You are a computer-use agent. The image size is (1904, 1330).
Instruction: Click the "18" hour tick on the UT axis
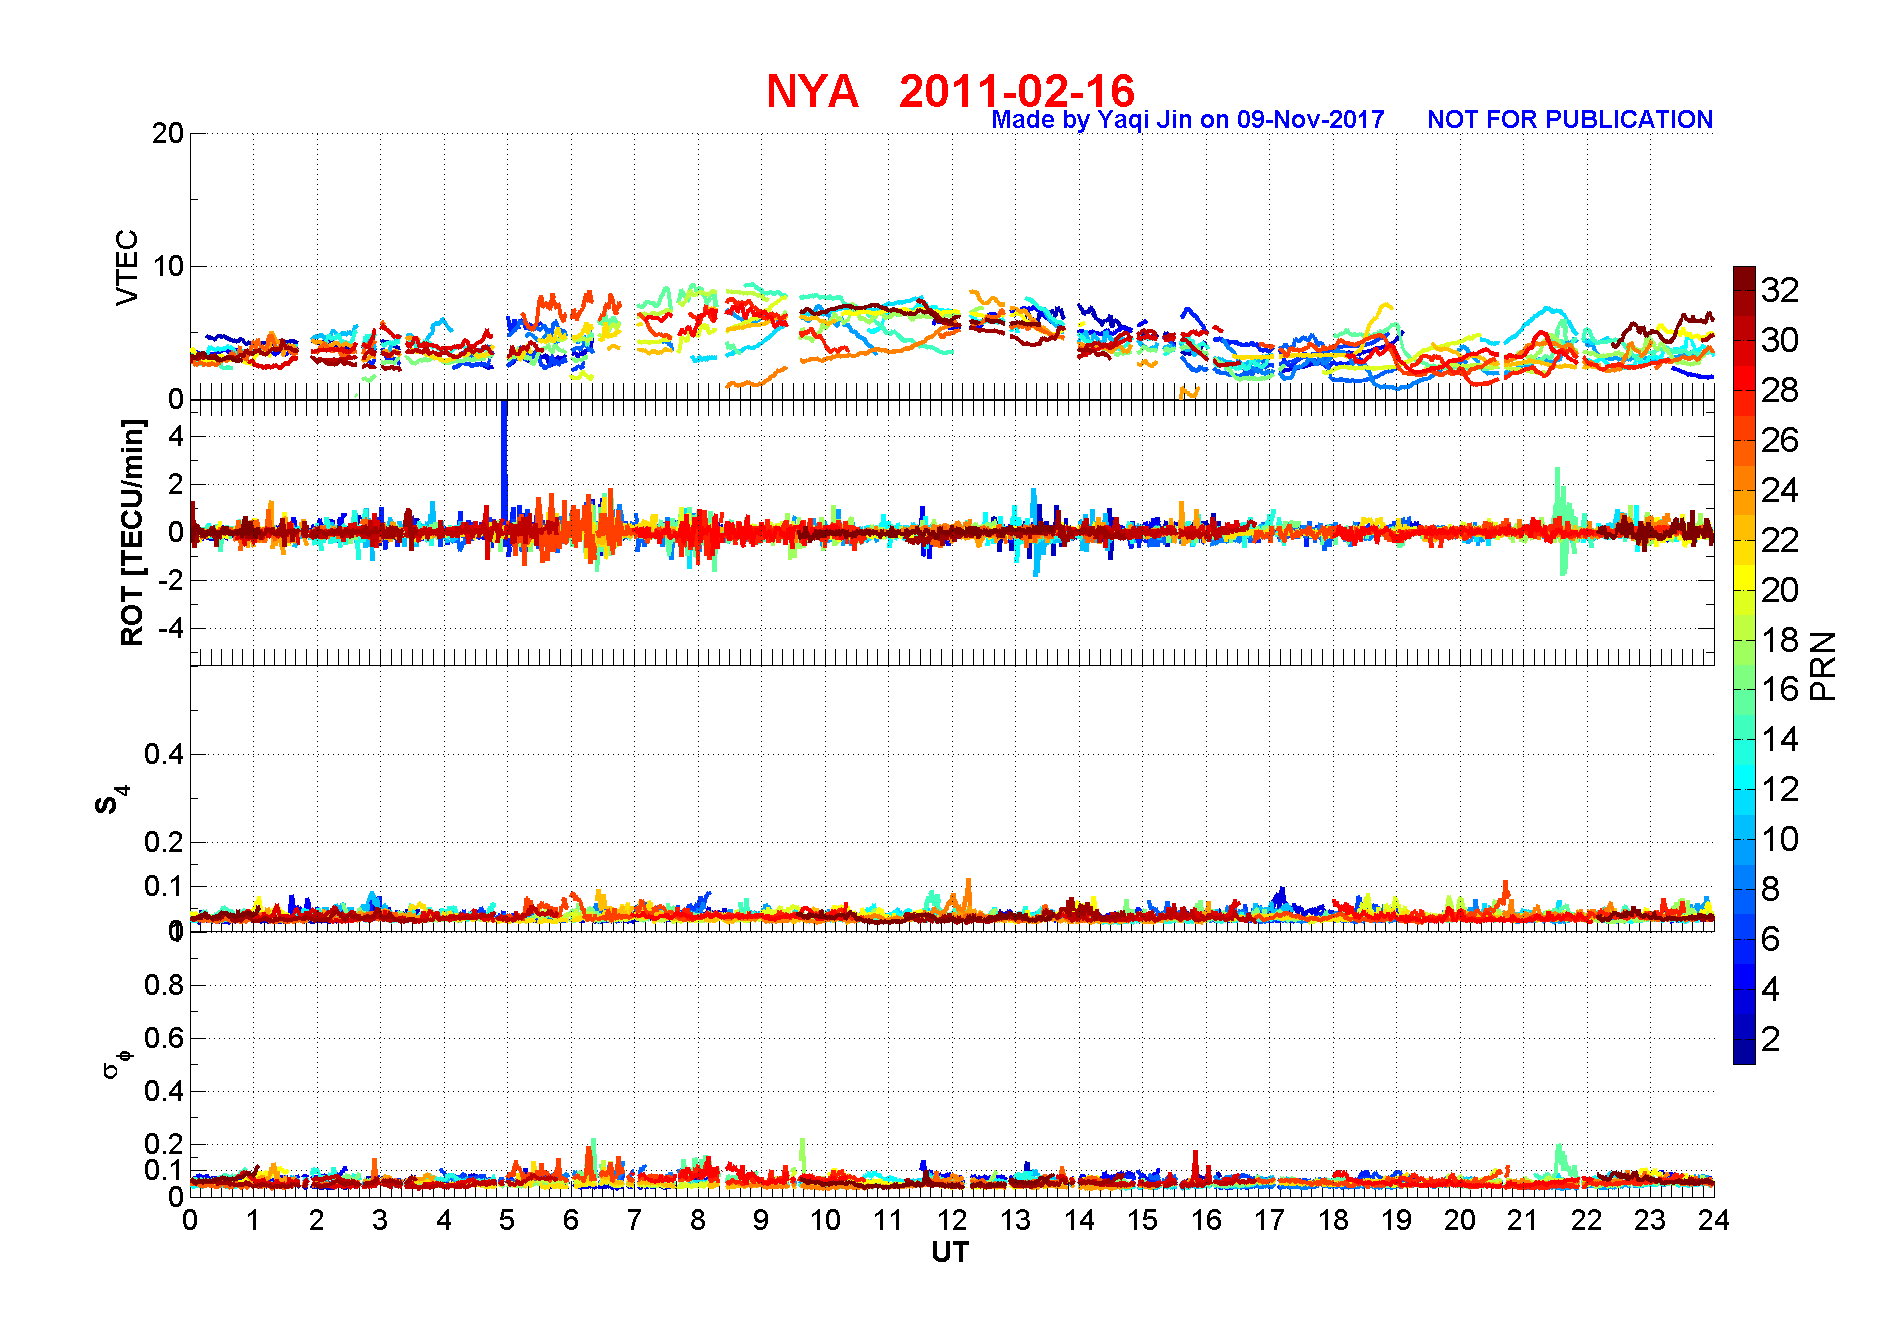tap(1333, 1220)
